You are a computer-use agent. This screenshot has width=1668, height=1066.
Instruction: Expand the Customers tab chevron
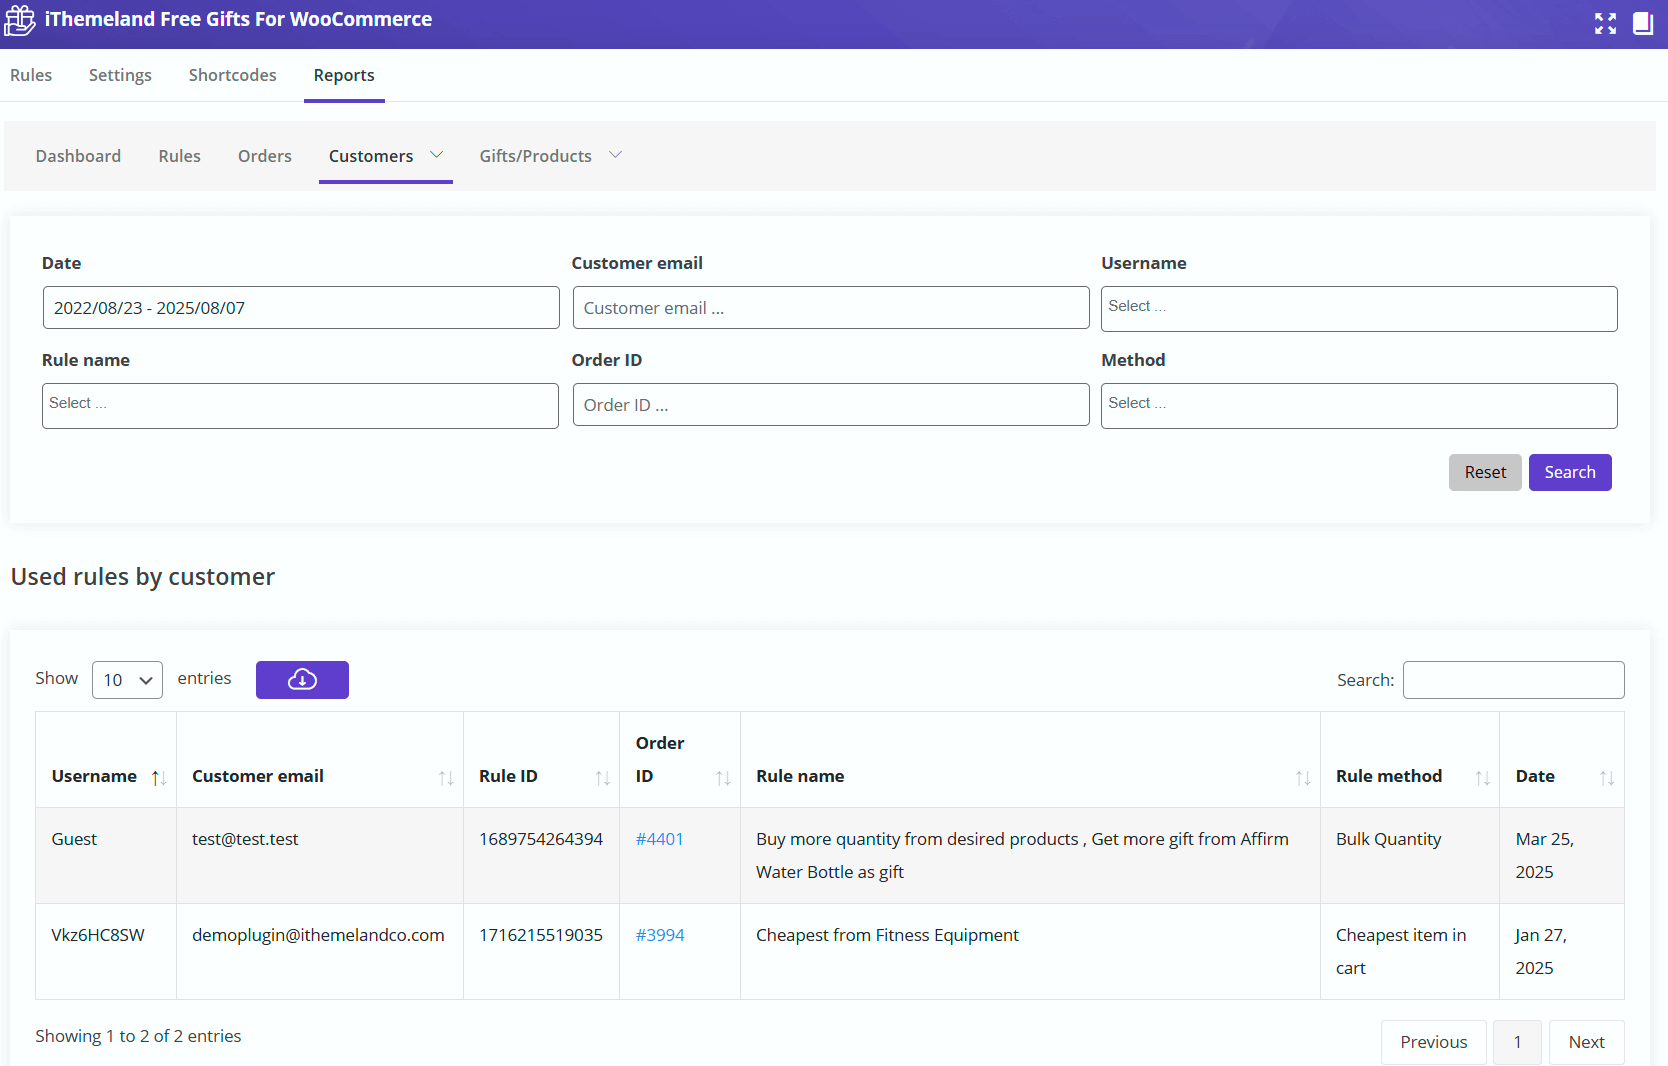tap(436, 155)
